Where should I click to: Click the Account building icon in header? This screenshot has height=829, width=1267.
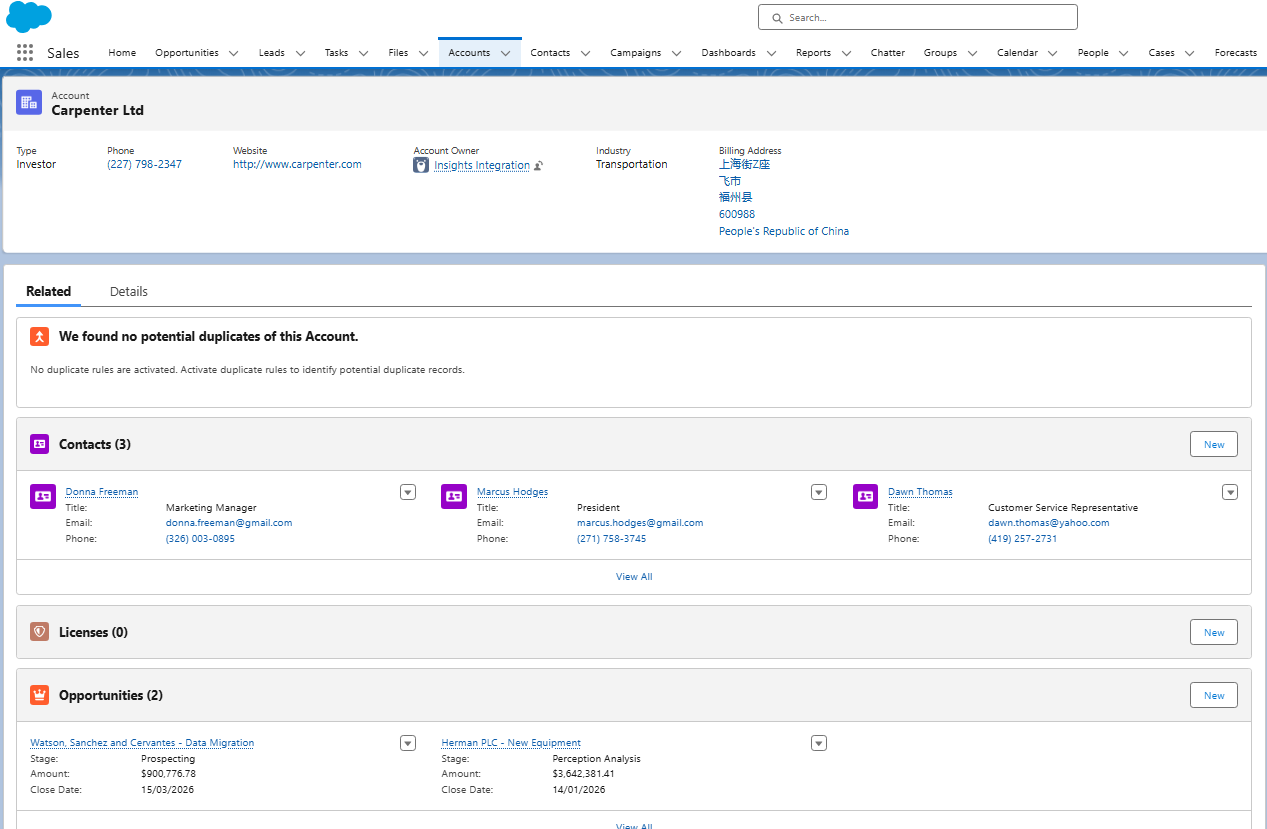(x=29, y=102)
